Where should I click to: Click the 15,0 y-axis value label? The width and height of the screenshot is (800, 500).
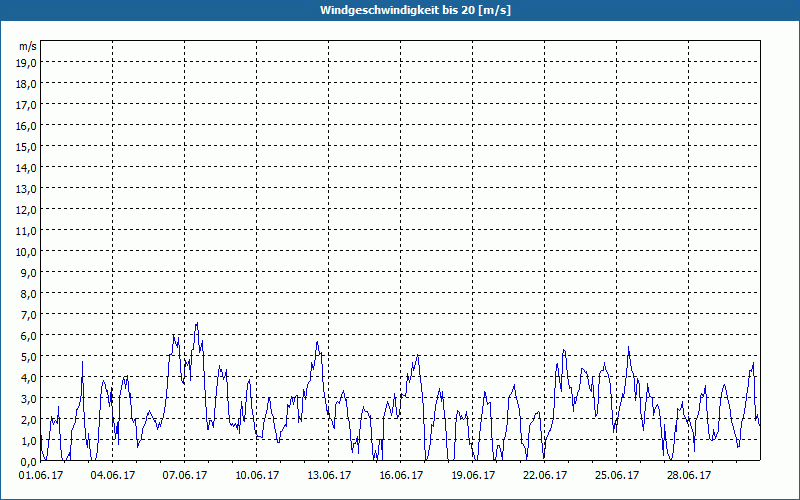click(x=27, y=146)
